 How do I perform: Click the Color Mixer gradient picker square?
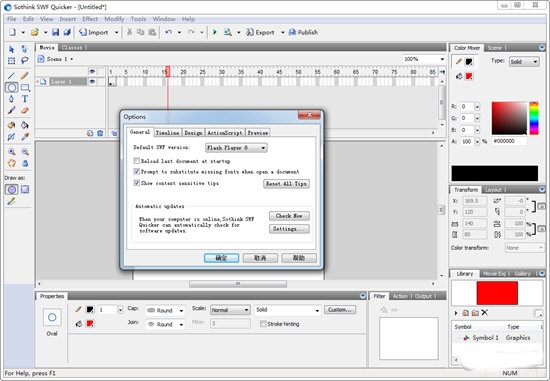click(509, 118)
